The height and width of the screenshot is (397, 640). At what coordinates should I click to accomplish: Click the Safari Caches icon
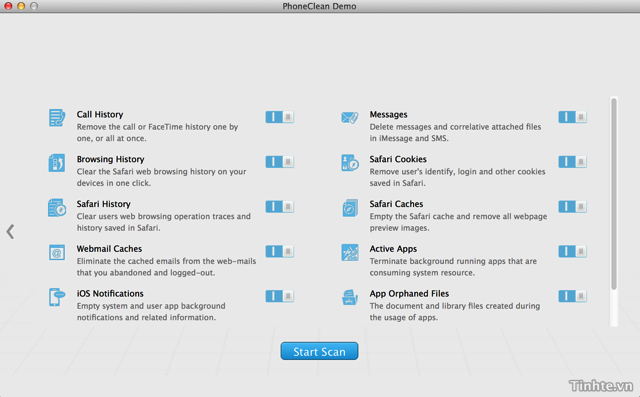[350, 208]
